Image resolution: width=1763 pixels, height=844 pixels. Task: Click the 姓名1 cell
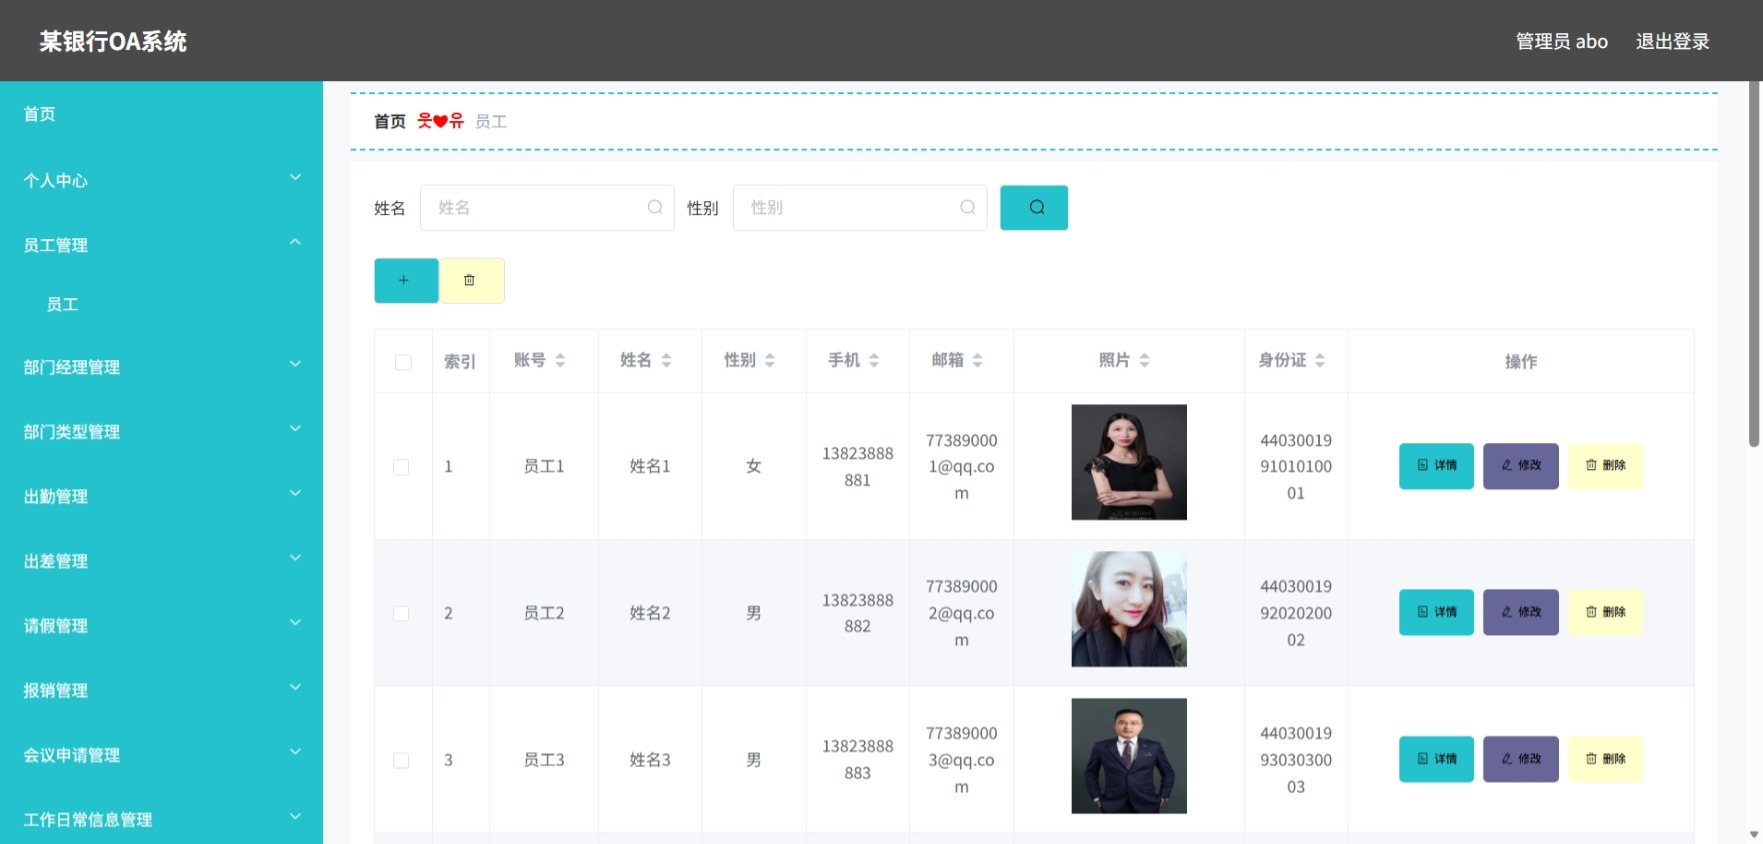click(x=650, y=466)
